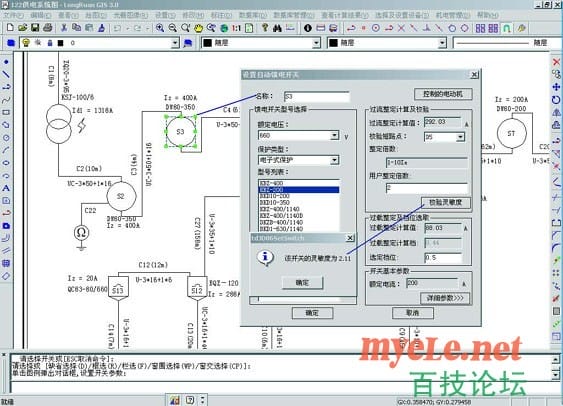Select the rectangle tool in left toolbar

6,112
